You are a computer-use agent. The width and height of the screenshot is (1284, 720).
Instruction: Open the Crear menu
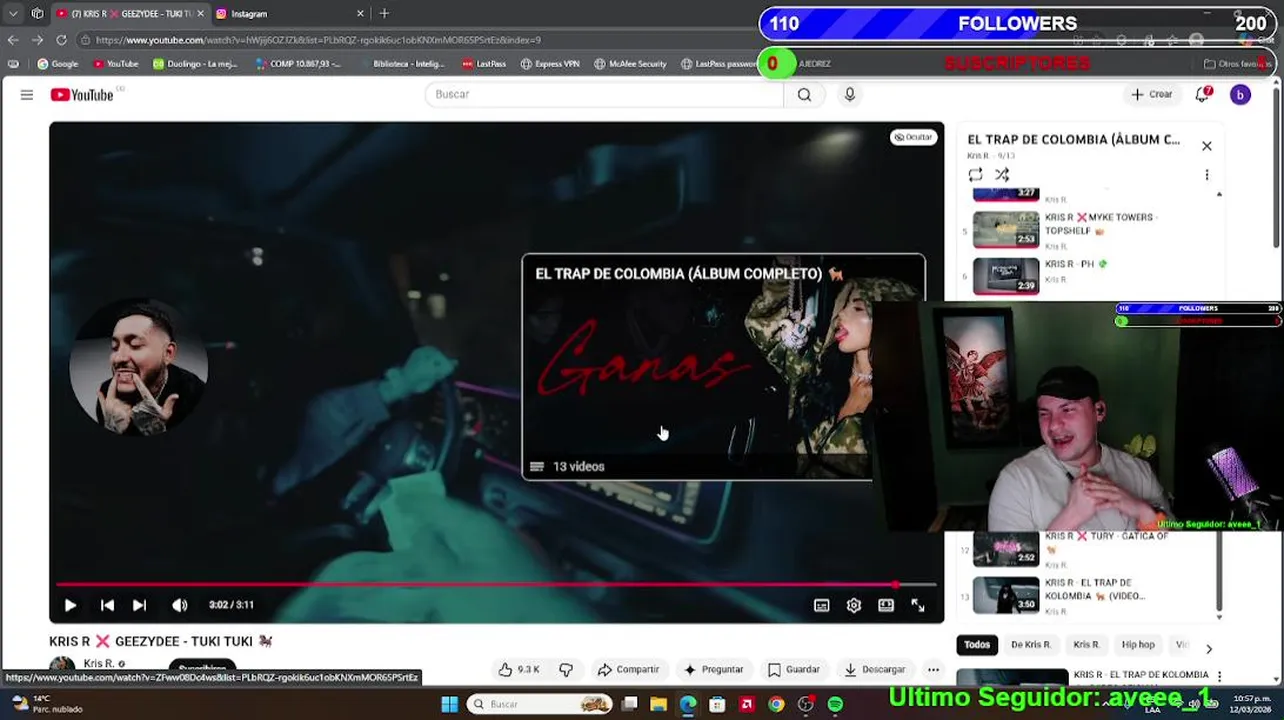[x=1151, y=94]
